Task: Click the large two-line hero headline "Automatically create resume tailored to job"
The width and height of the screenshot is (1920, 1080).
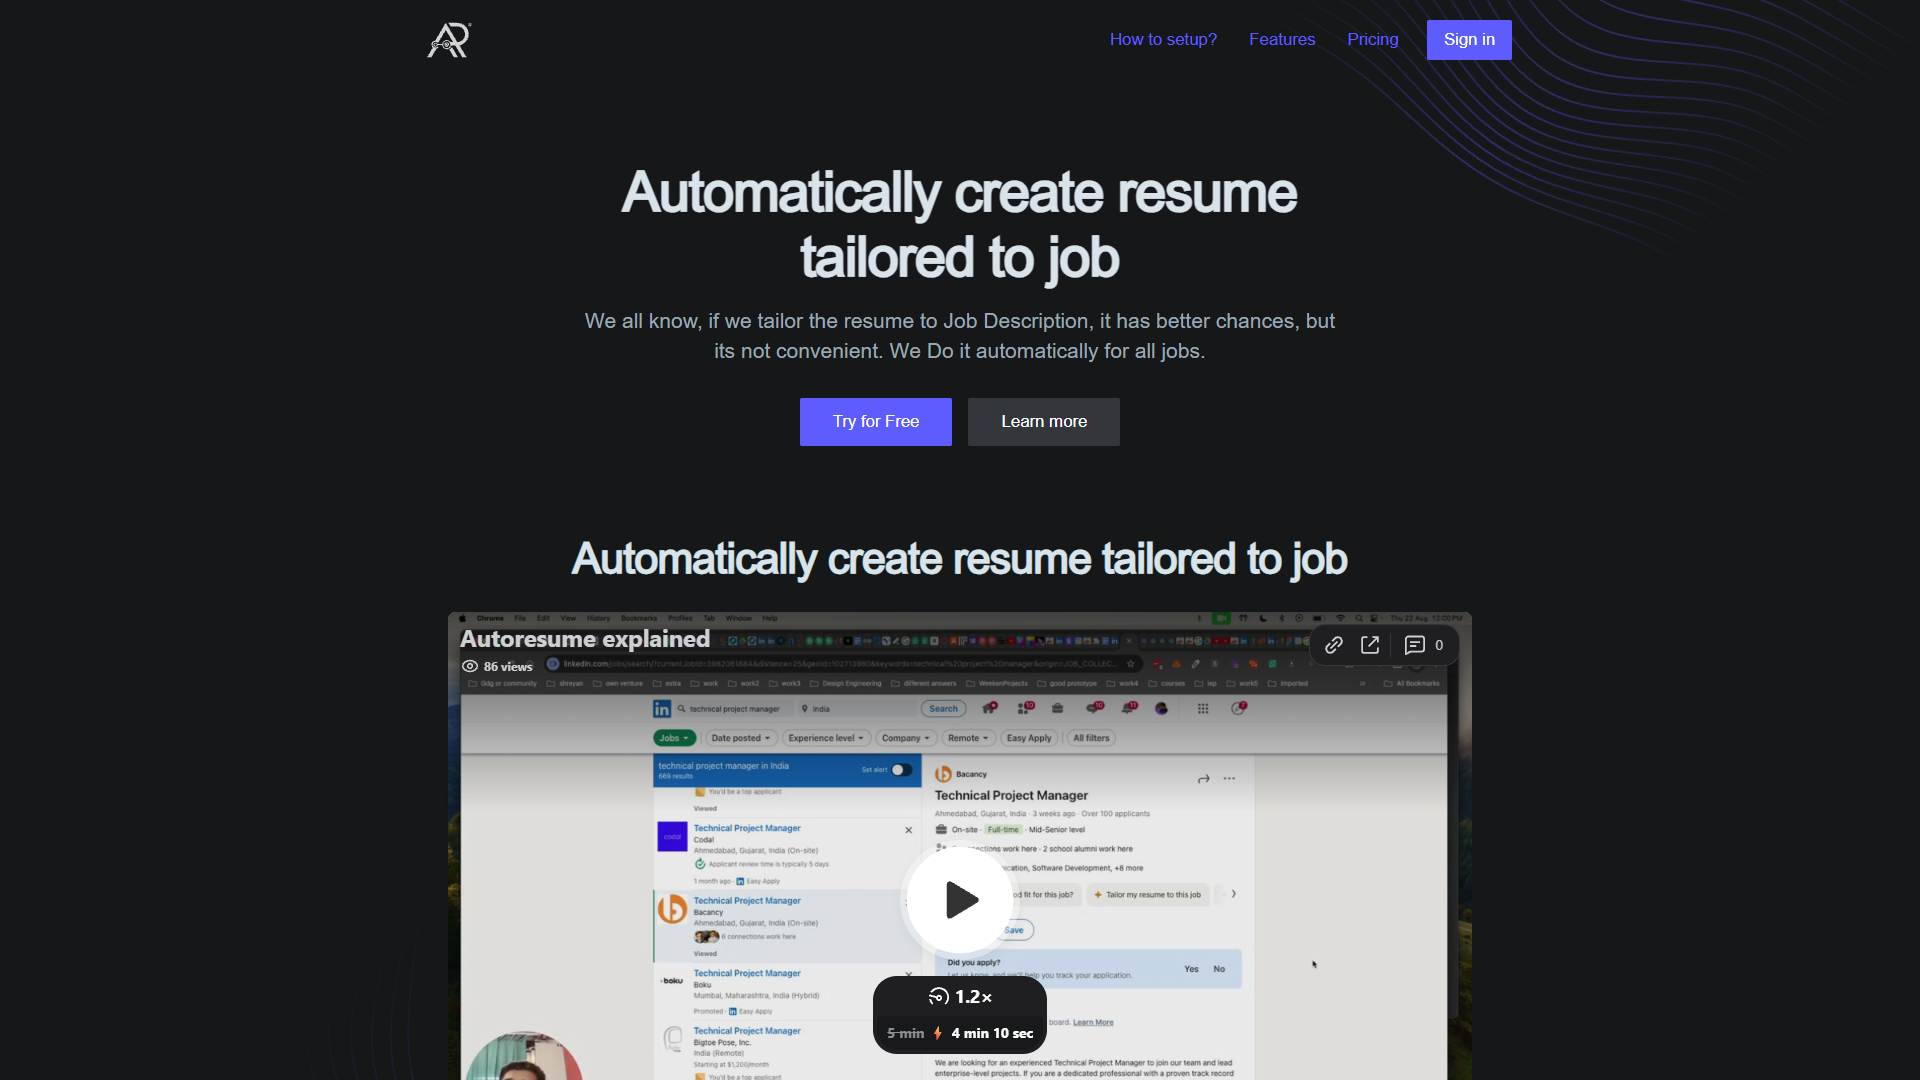Action: 960,225
